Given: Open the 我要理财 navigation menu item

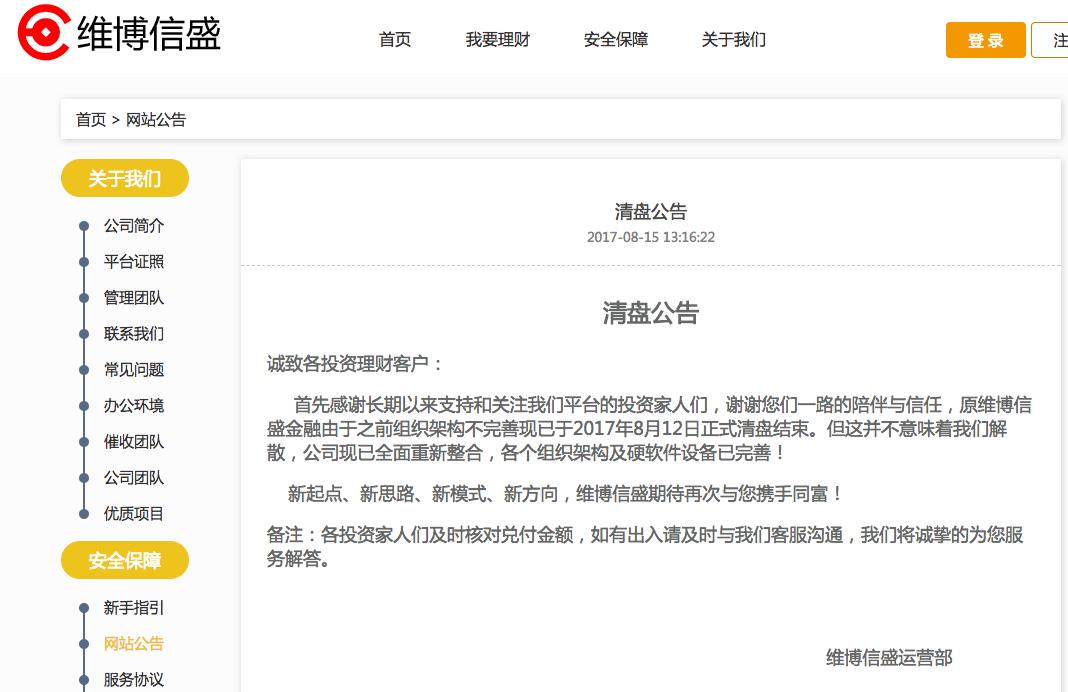Looking at the screenshot, I should pos(497,40).
